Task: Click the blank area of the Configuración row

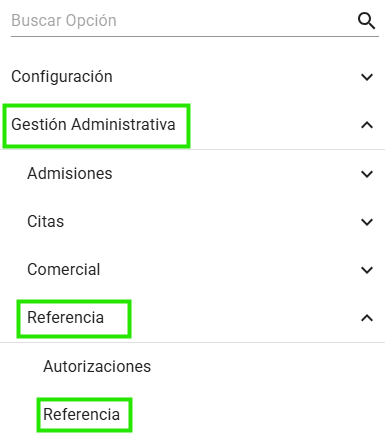Action: point(233,77)
